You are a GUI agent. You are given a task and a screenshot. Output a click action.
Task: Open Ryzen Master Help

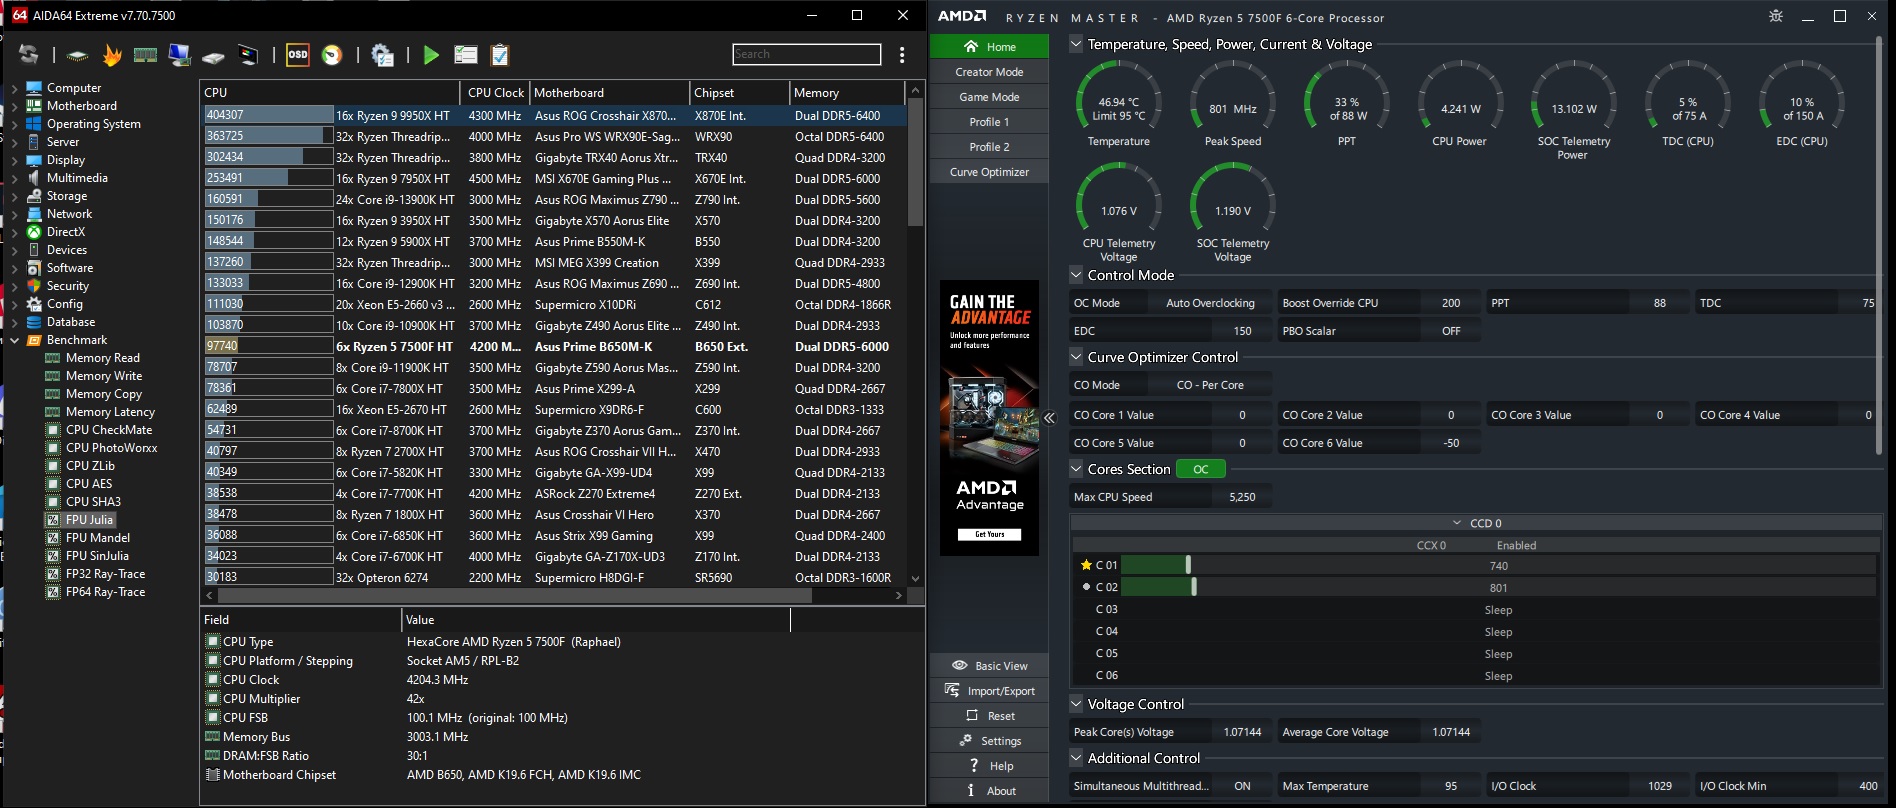click(989, 766)
